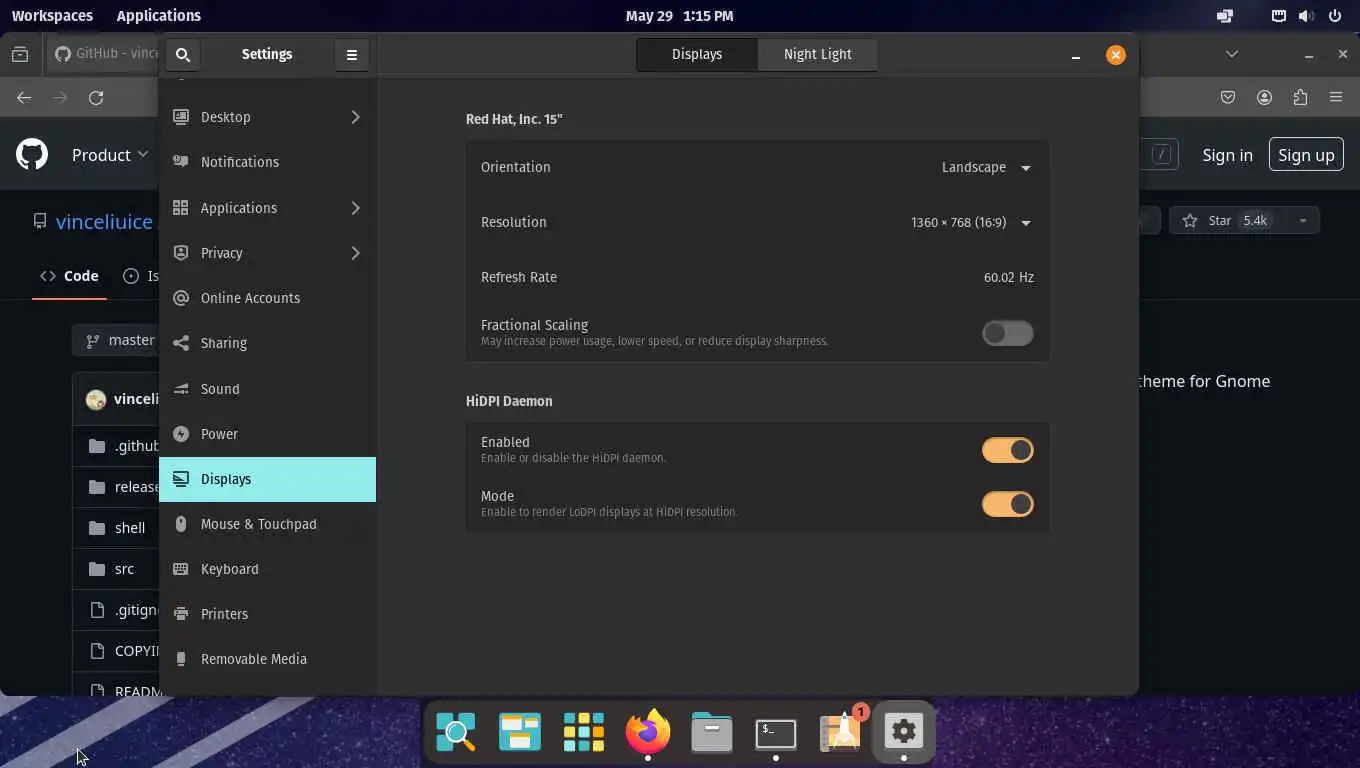Open Firefox extensions puzzle icon
The image size is (1360, 768).
[1300, 98]
